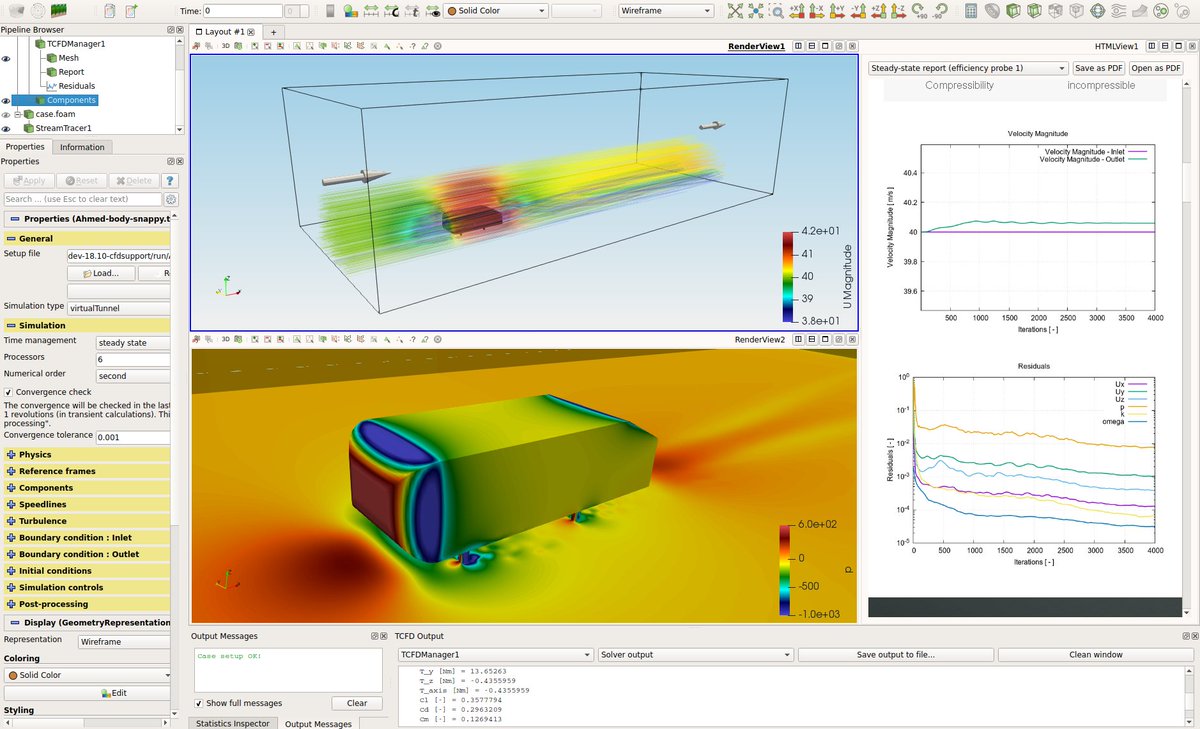Select the Output Messages bottom tab
This screenshot has height=729, width=1200.
(318, 723)
